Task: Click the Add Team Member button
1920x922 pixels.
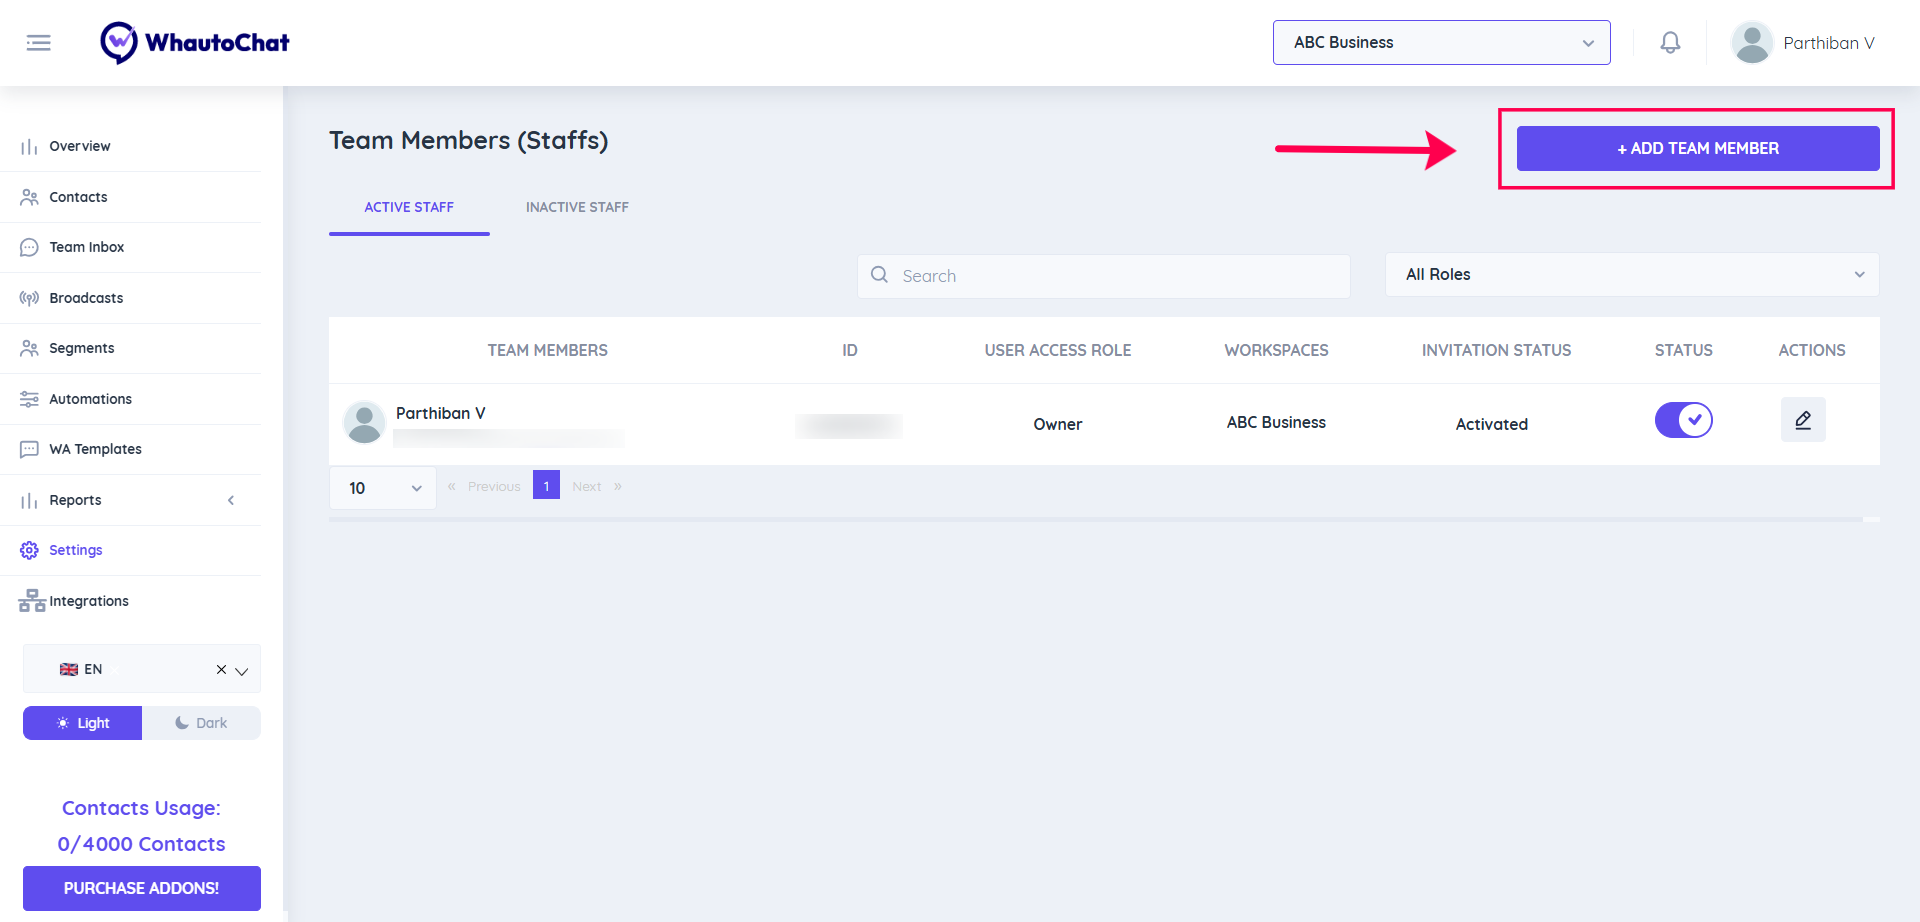Action: (1697, 148)
